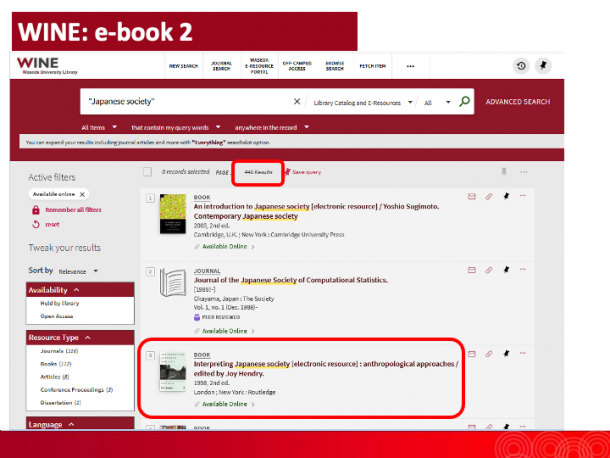This screenshot has width=610, height=458.
Task: Pin the Computational Statistics journal record
Action: pos(506,270)
